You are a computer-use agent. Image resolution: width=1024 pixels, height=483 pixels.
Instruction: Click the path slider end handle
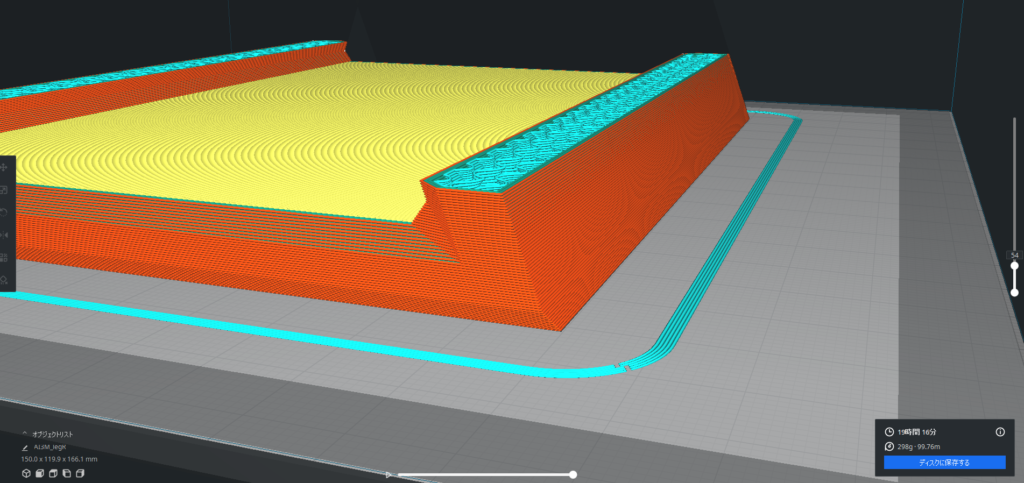[x=573, y=475]
